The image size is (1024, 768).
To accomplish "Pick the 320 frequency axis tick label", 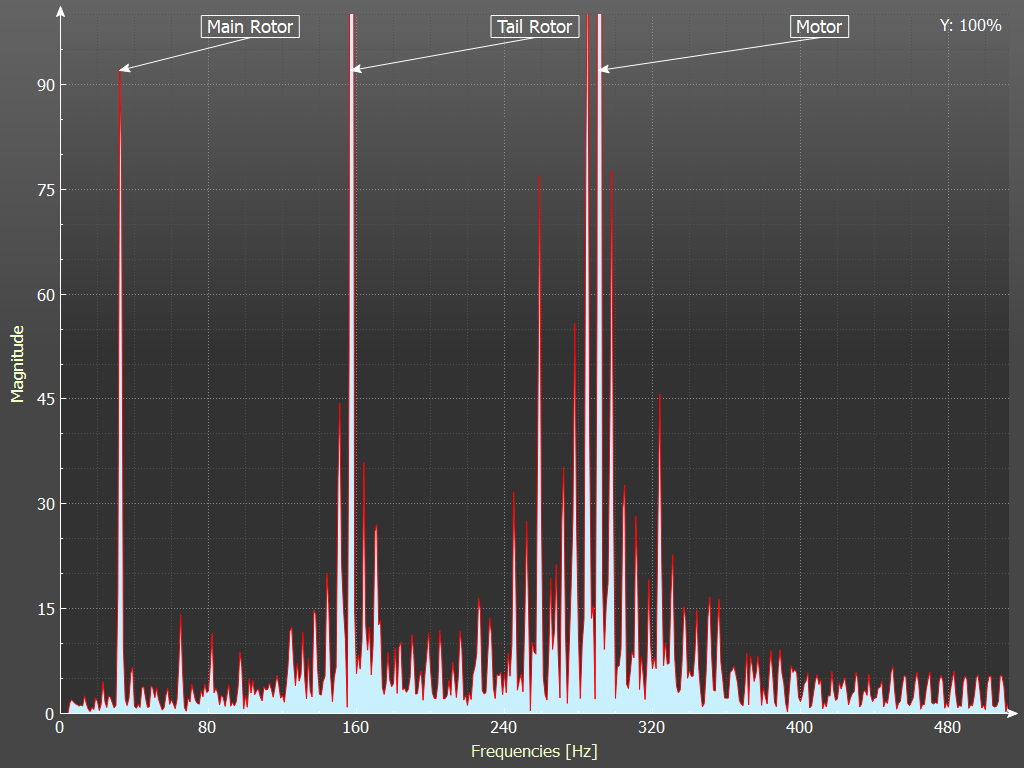I will coord(651,727).
